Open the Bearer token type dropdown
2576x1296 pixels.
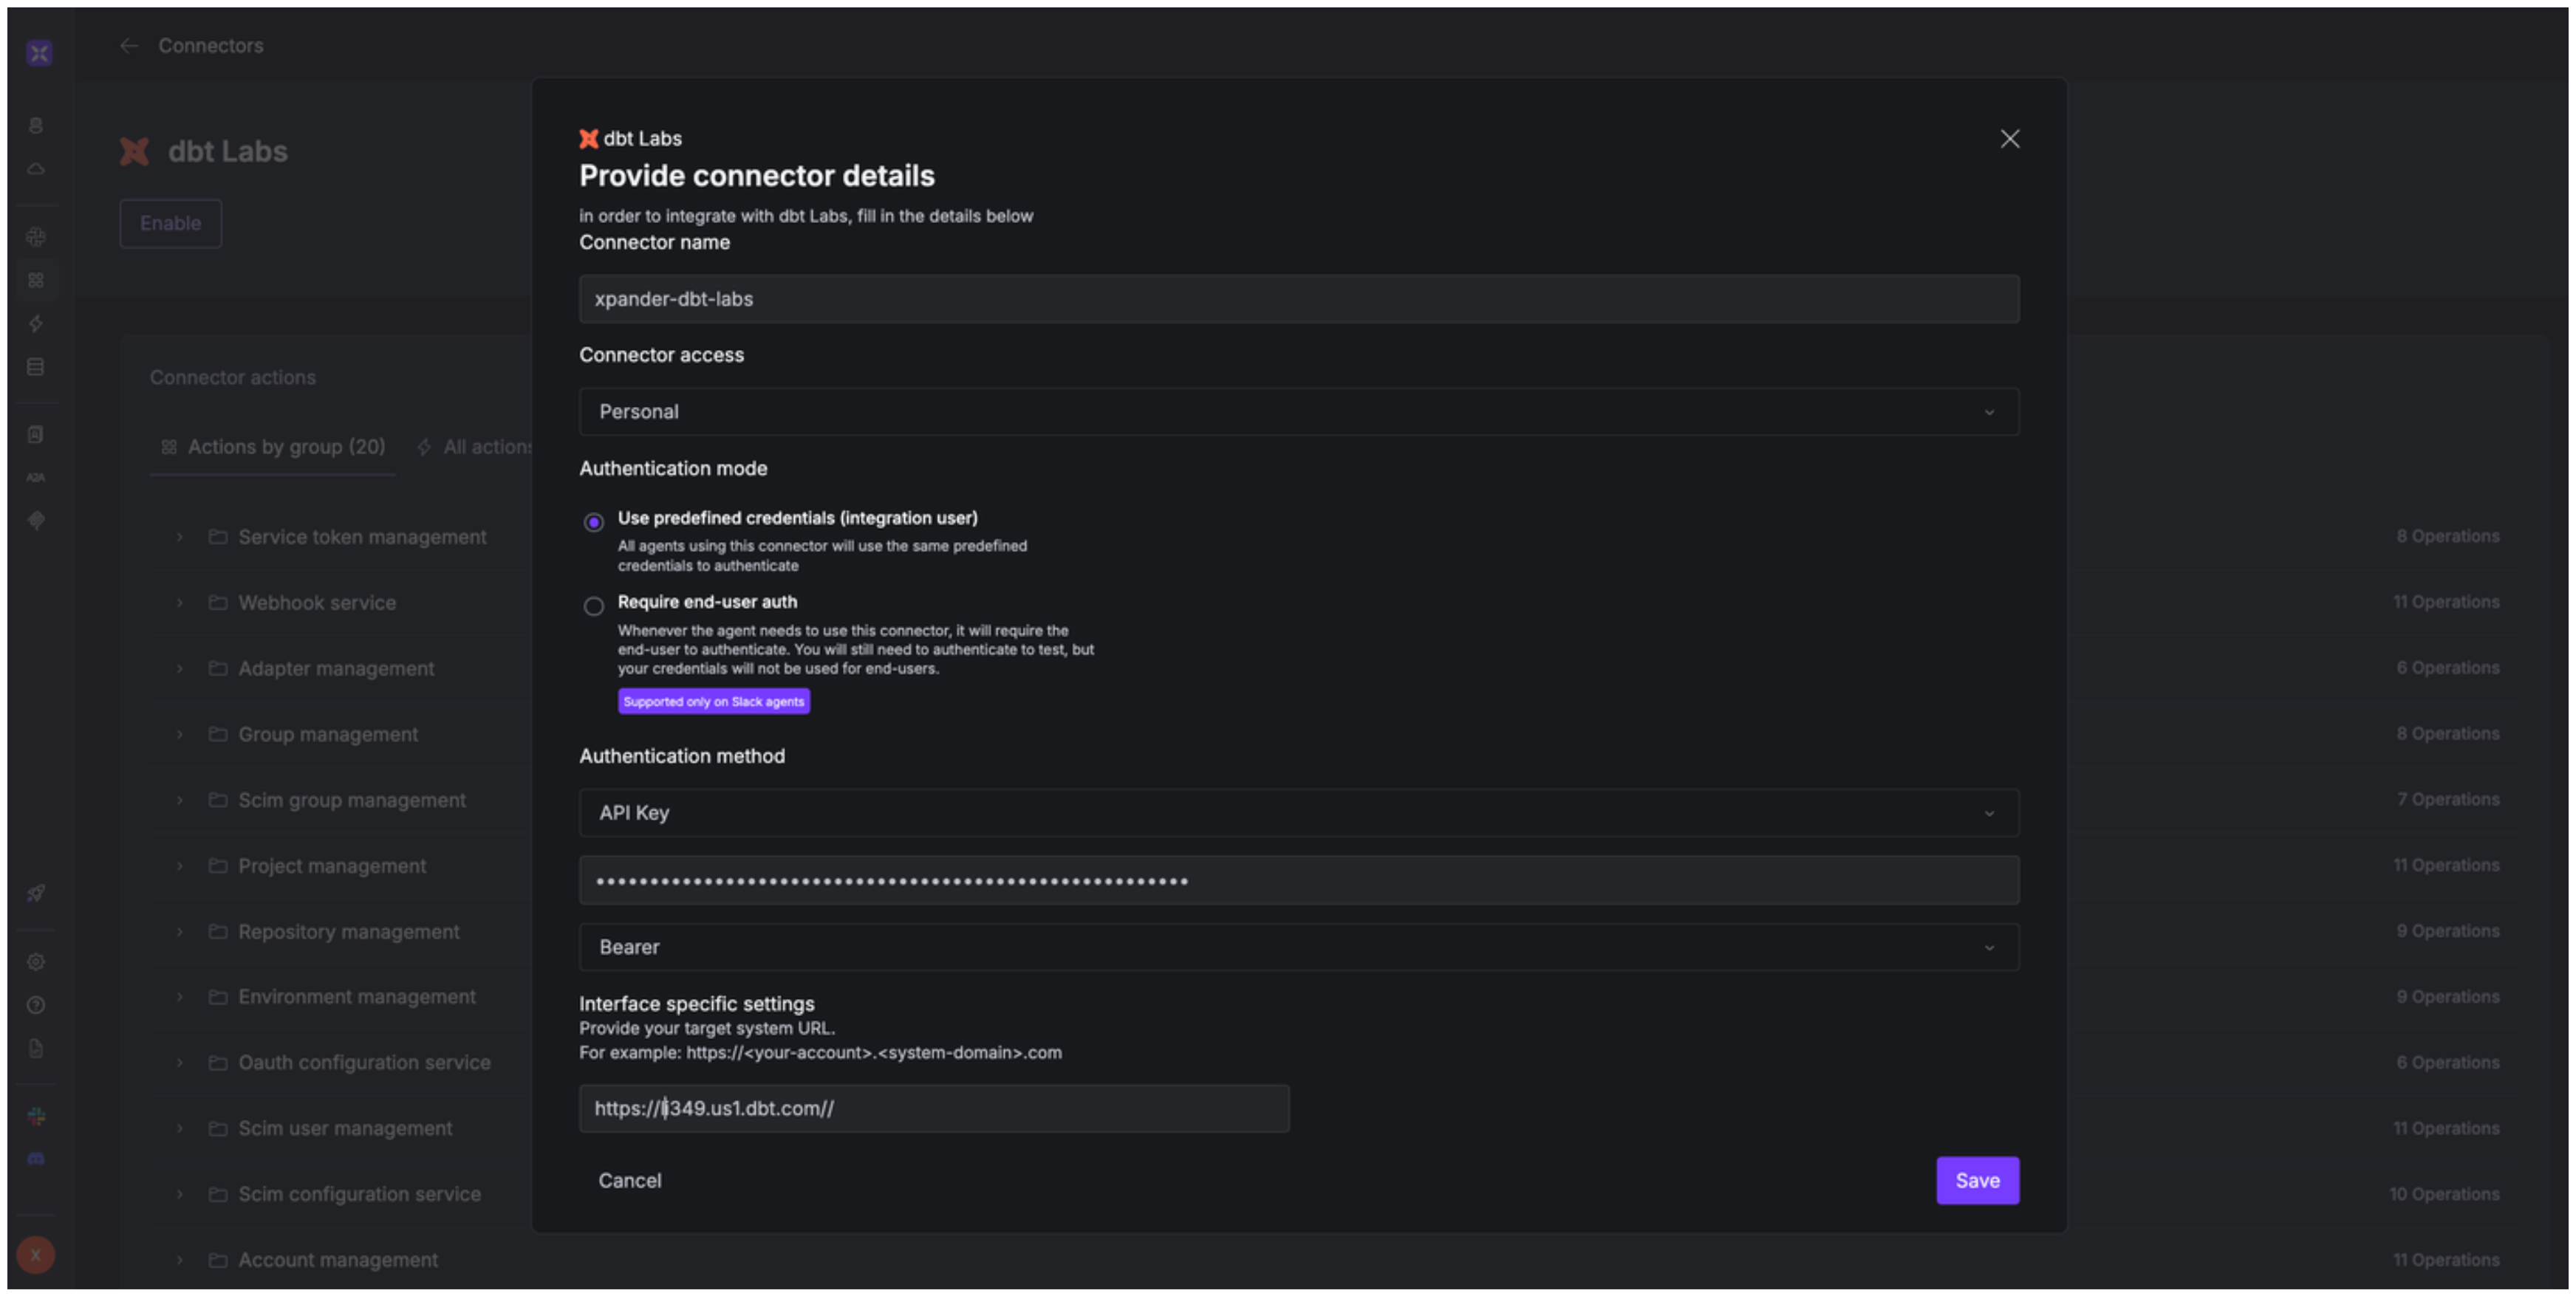tap(1298, 947)
